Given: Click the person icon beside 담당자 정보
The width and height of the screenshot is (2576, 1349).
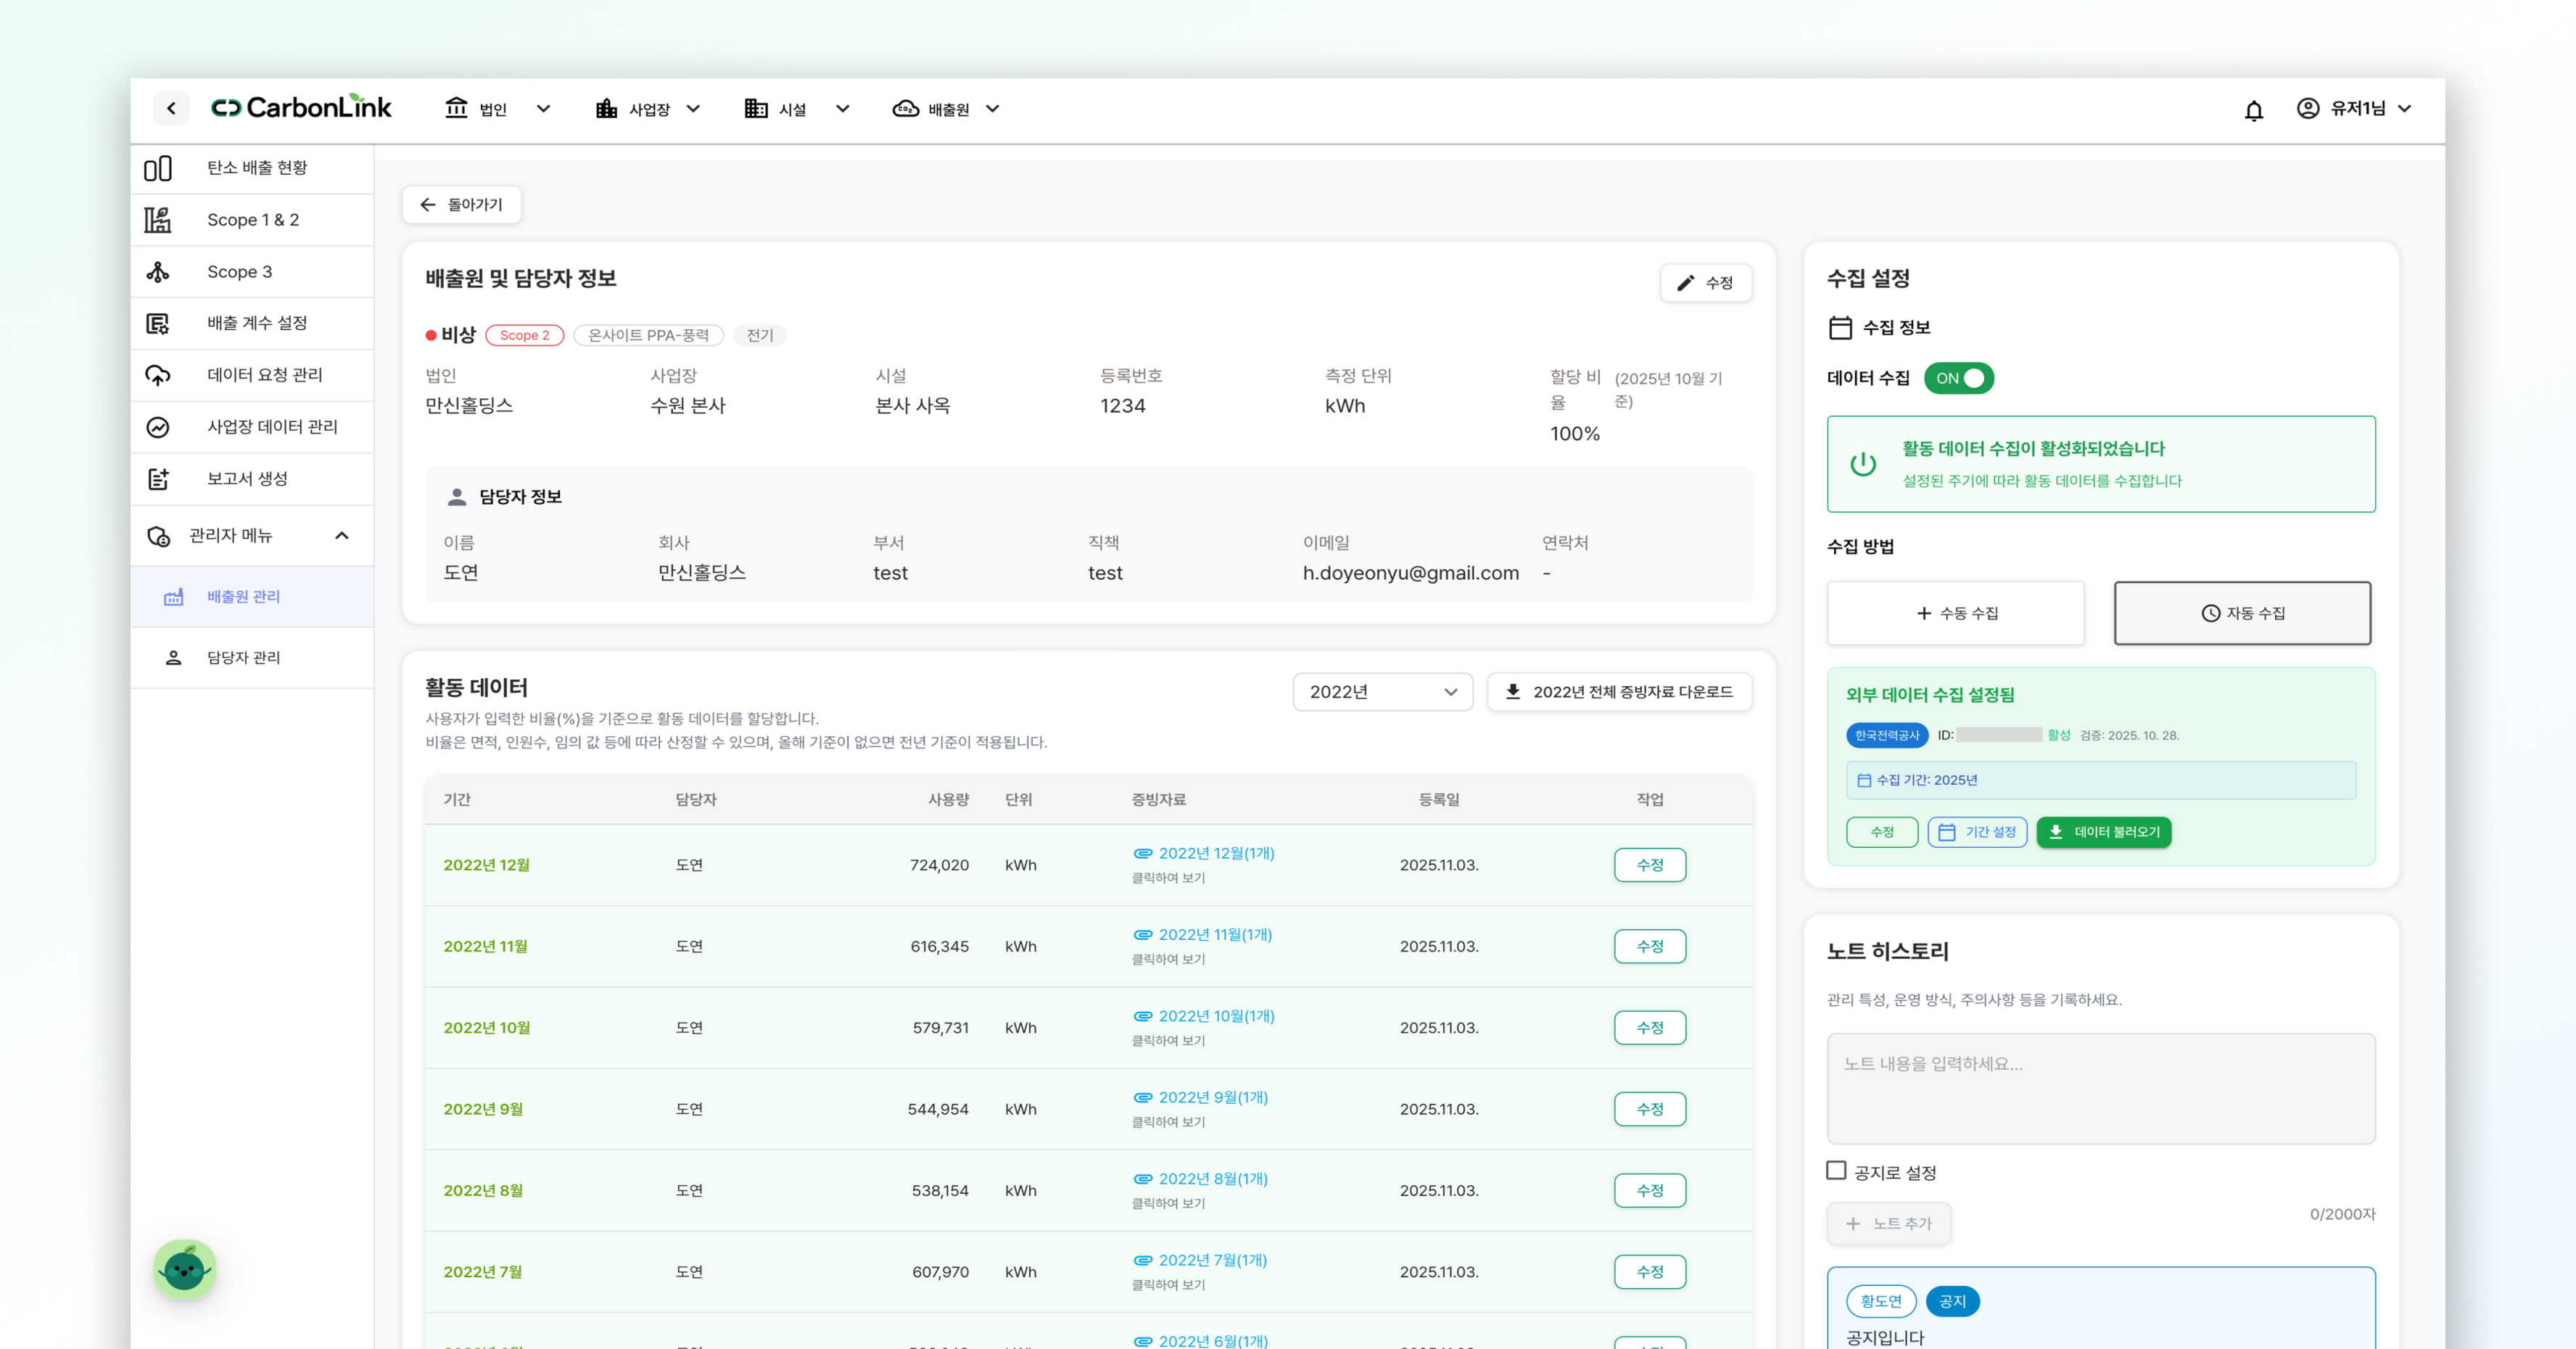Looking at the screenshot, I should point(457,497).
